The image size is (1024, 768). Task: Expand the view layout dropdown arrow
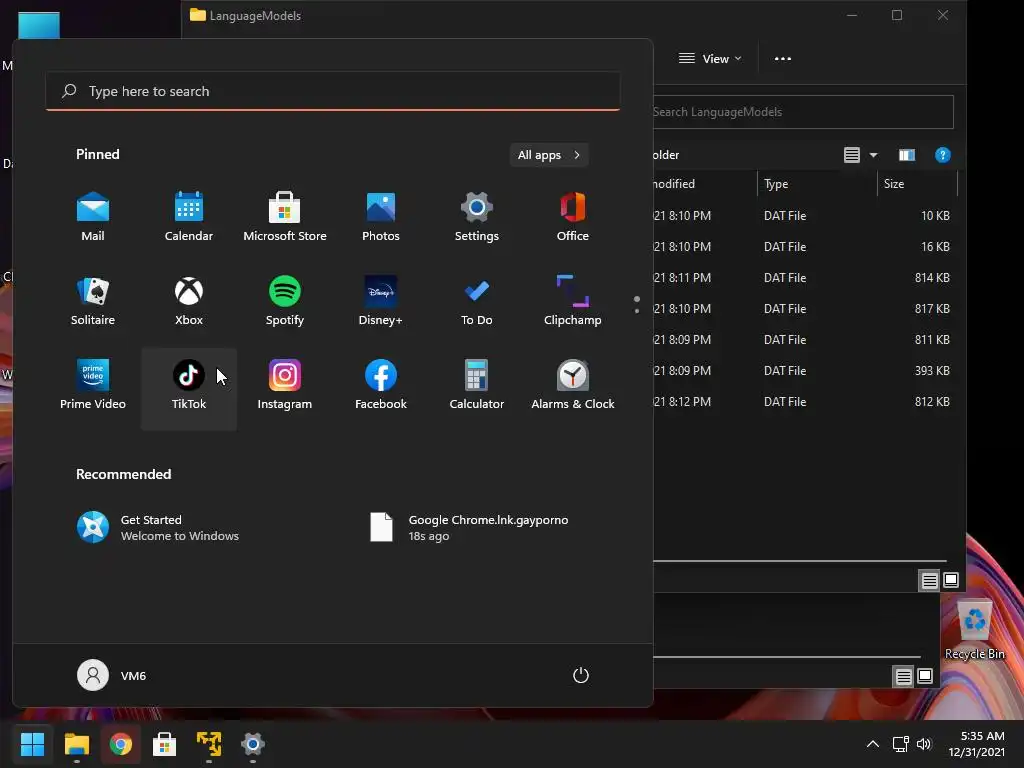pyautogui.click(x=873, y=155)
